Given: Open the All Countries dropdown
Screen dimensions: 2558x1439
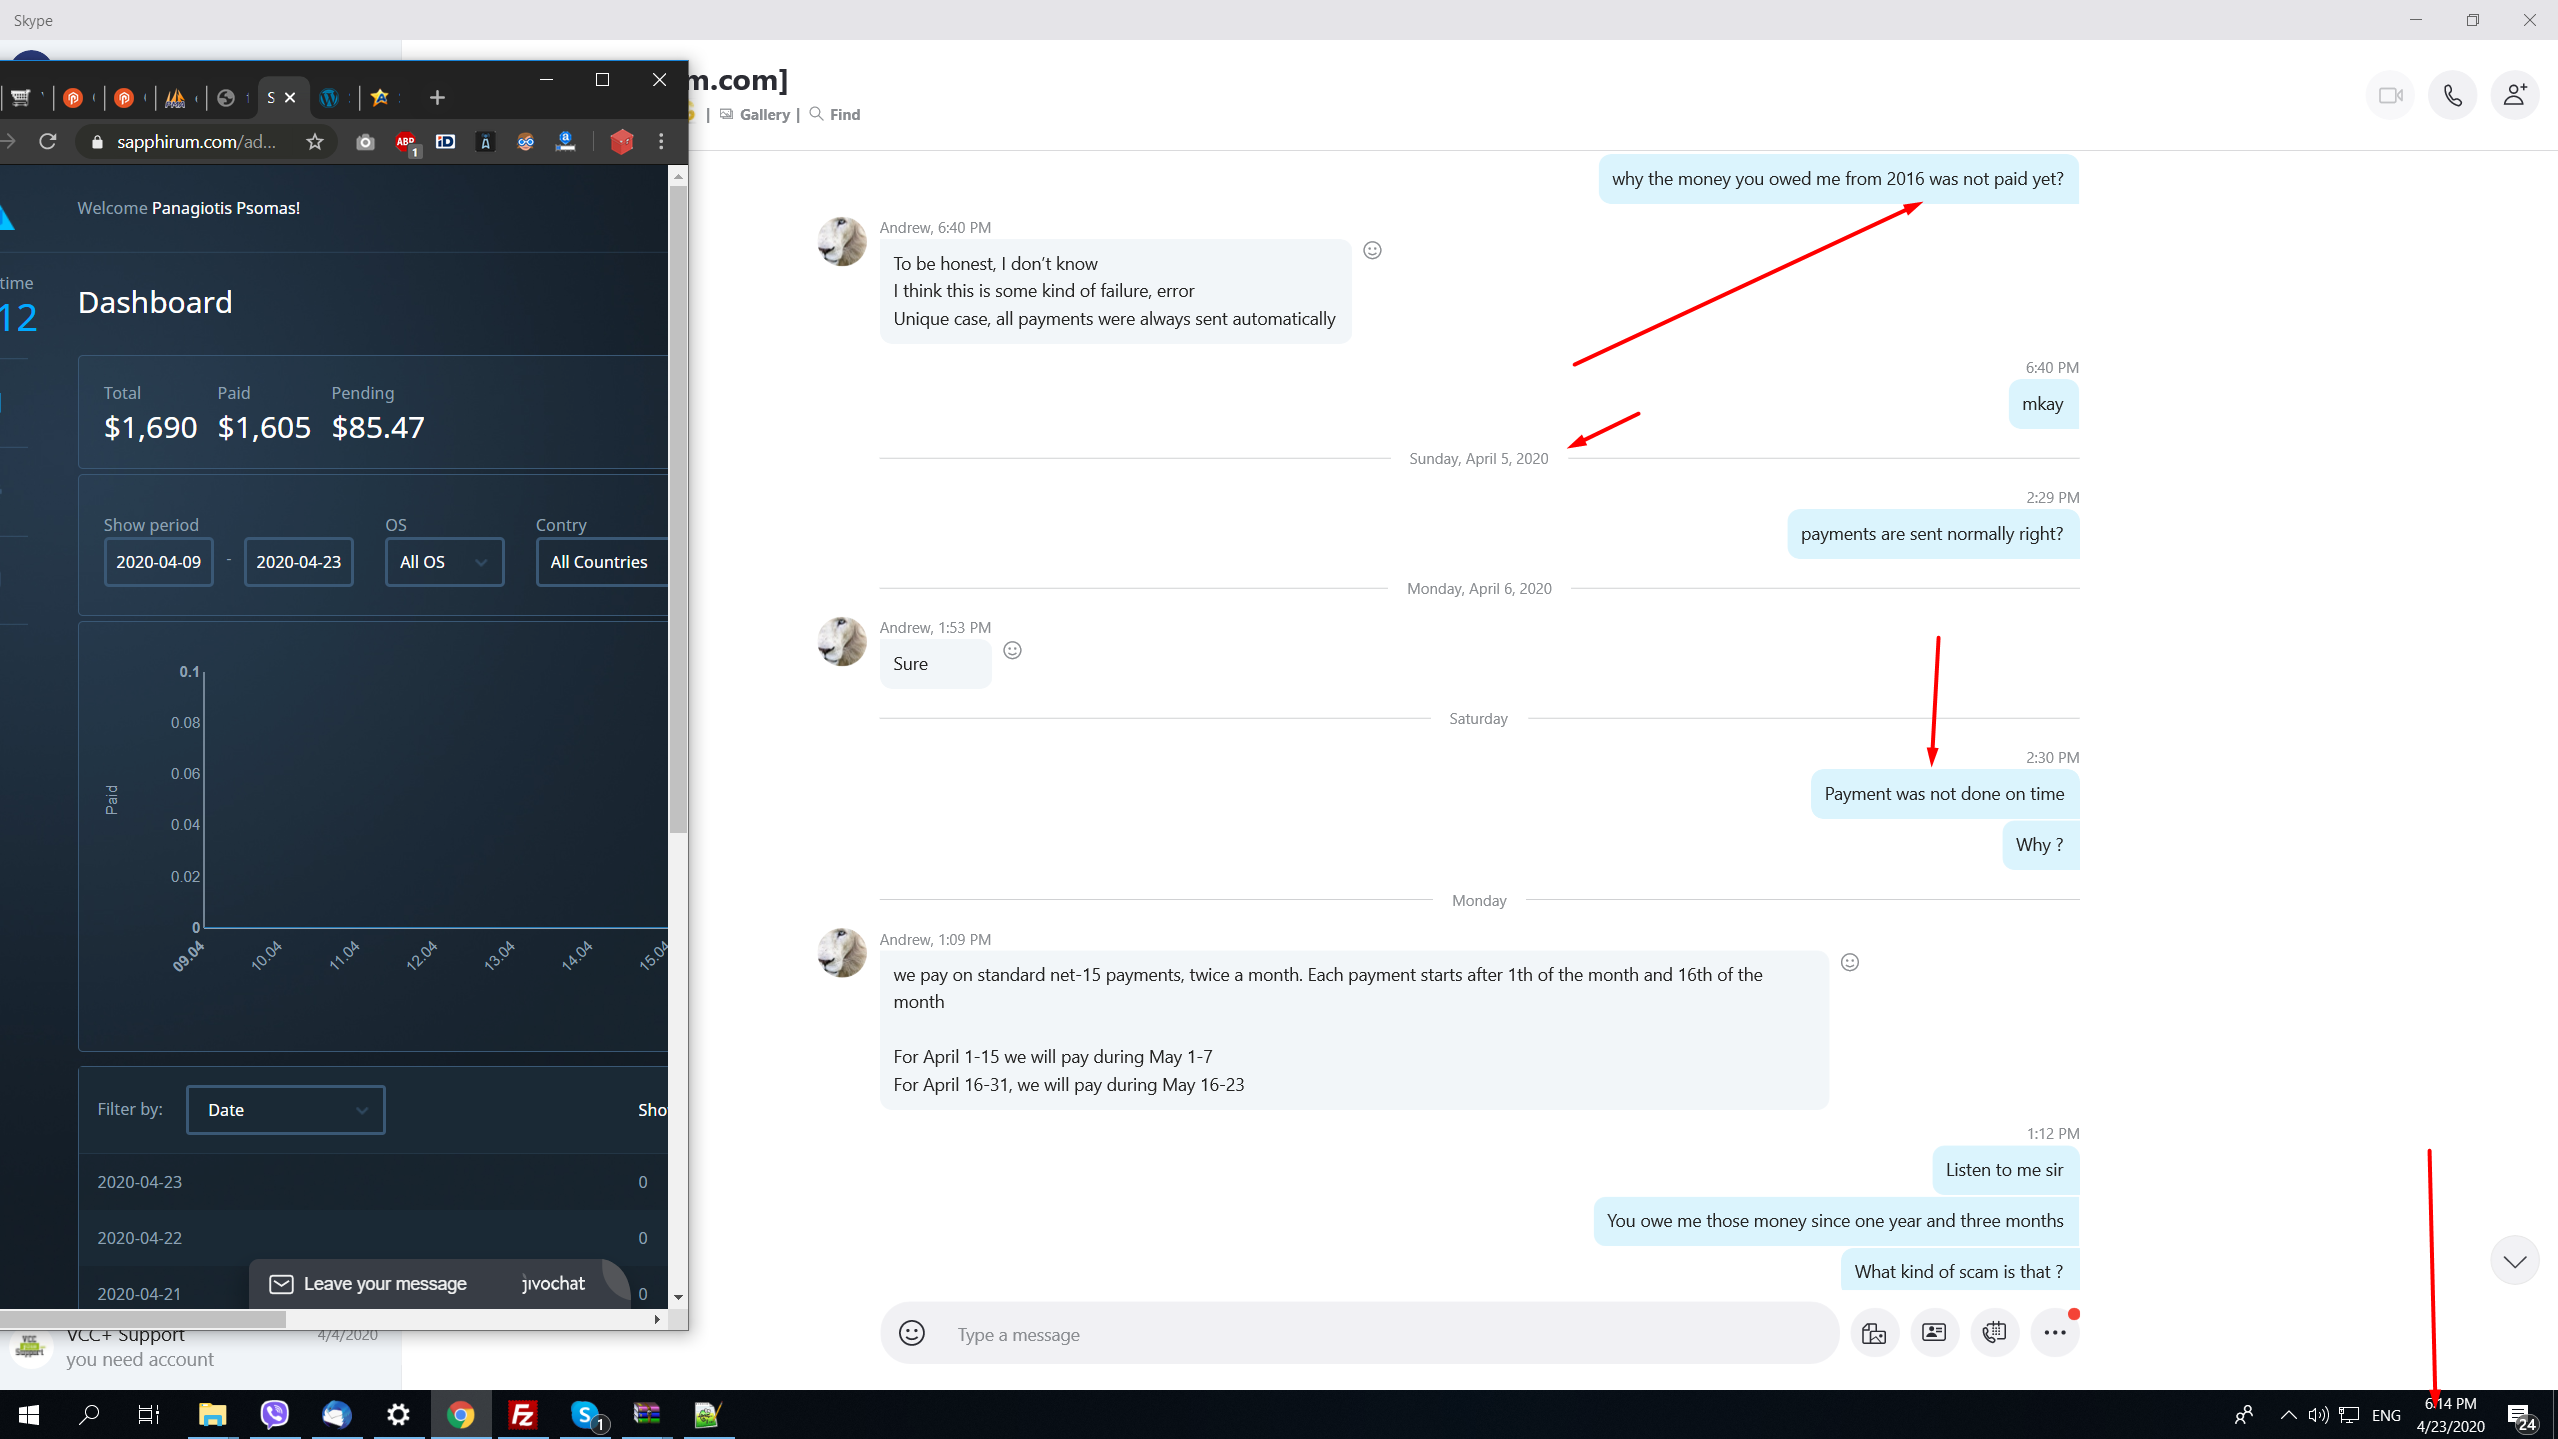Looking at the screenshot, I should tap(600, 562).
